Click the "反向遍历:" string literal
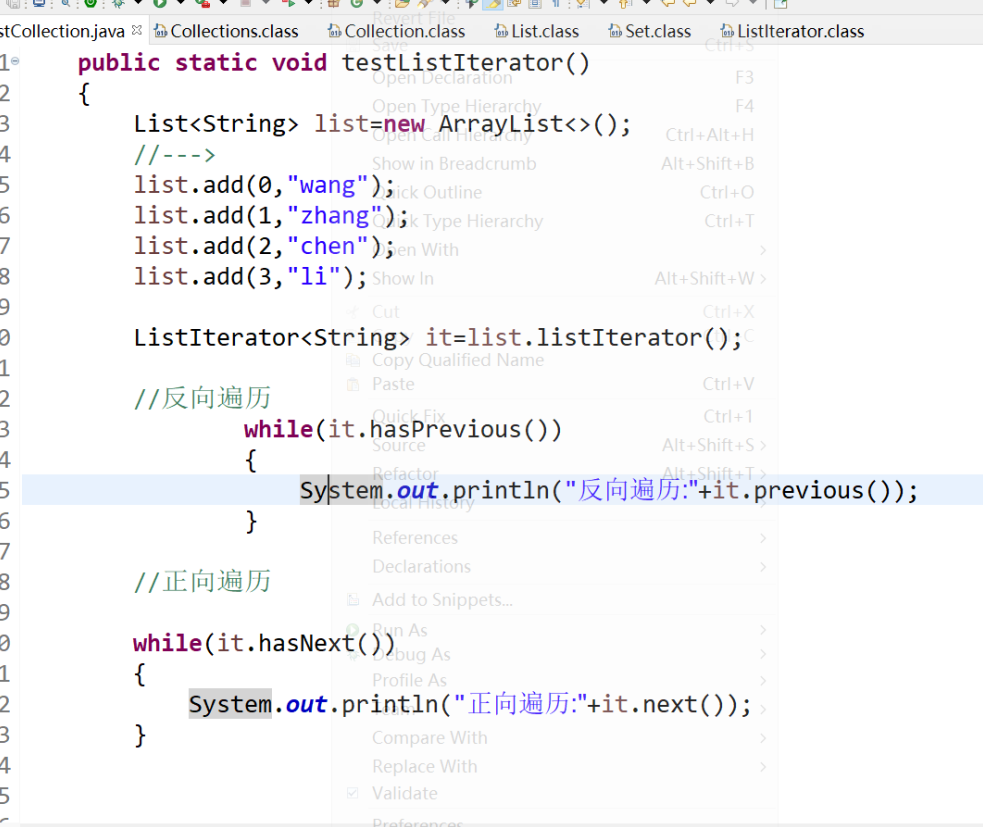This screenshot has width=983, height=827. [x=631, y=490]
